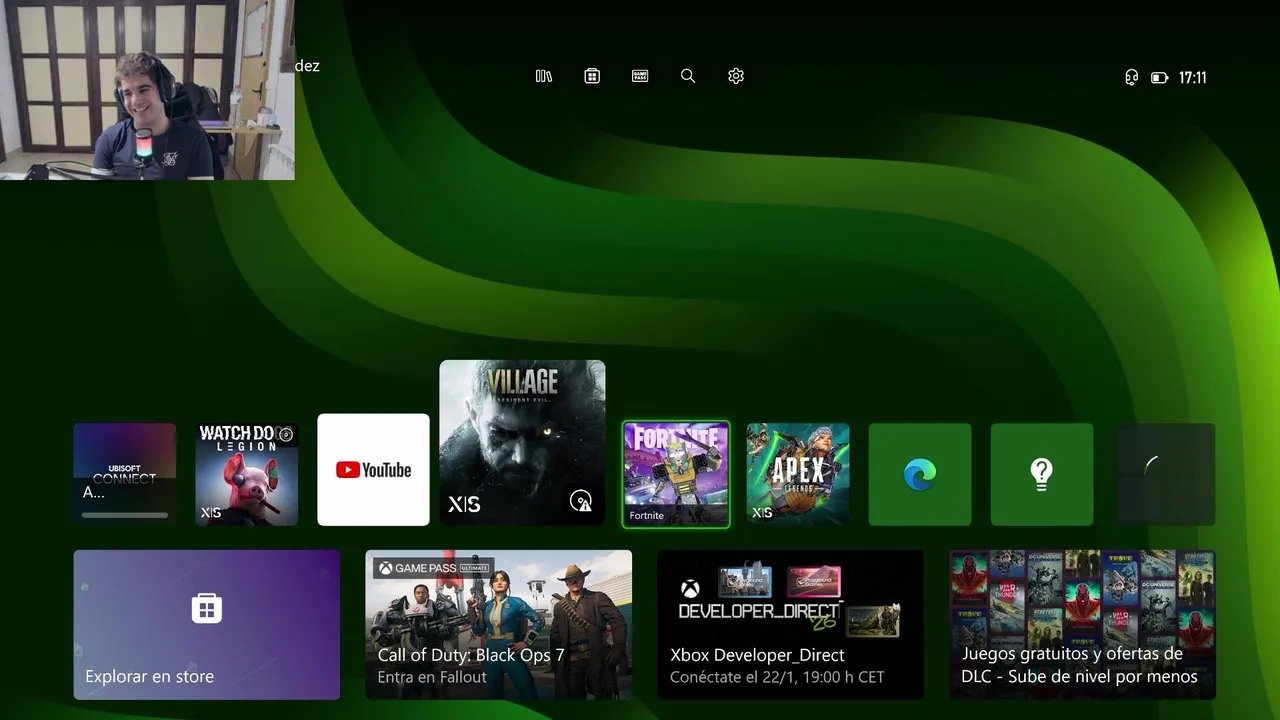The width and height of the screenshot is (1280, 720).
Task: Open My games & apps library icon
Action: [544, 76]
